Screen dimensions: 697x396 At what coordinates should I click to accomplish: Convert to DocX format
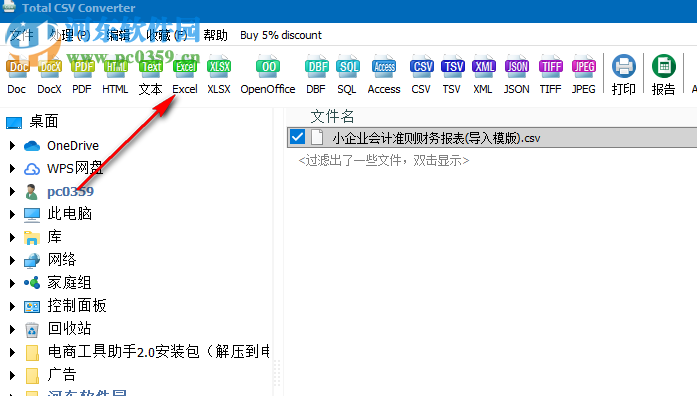pos(49,76)
